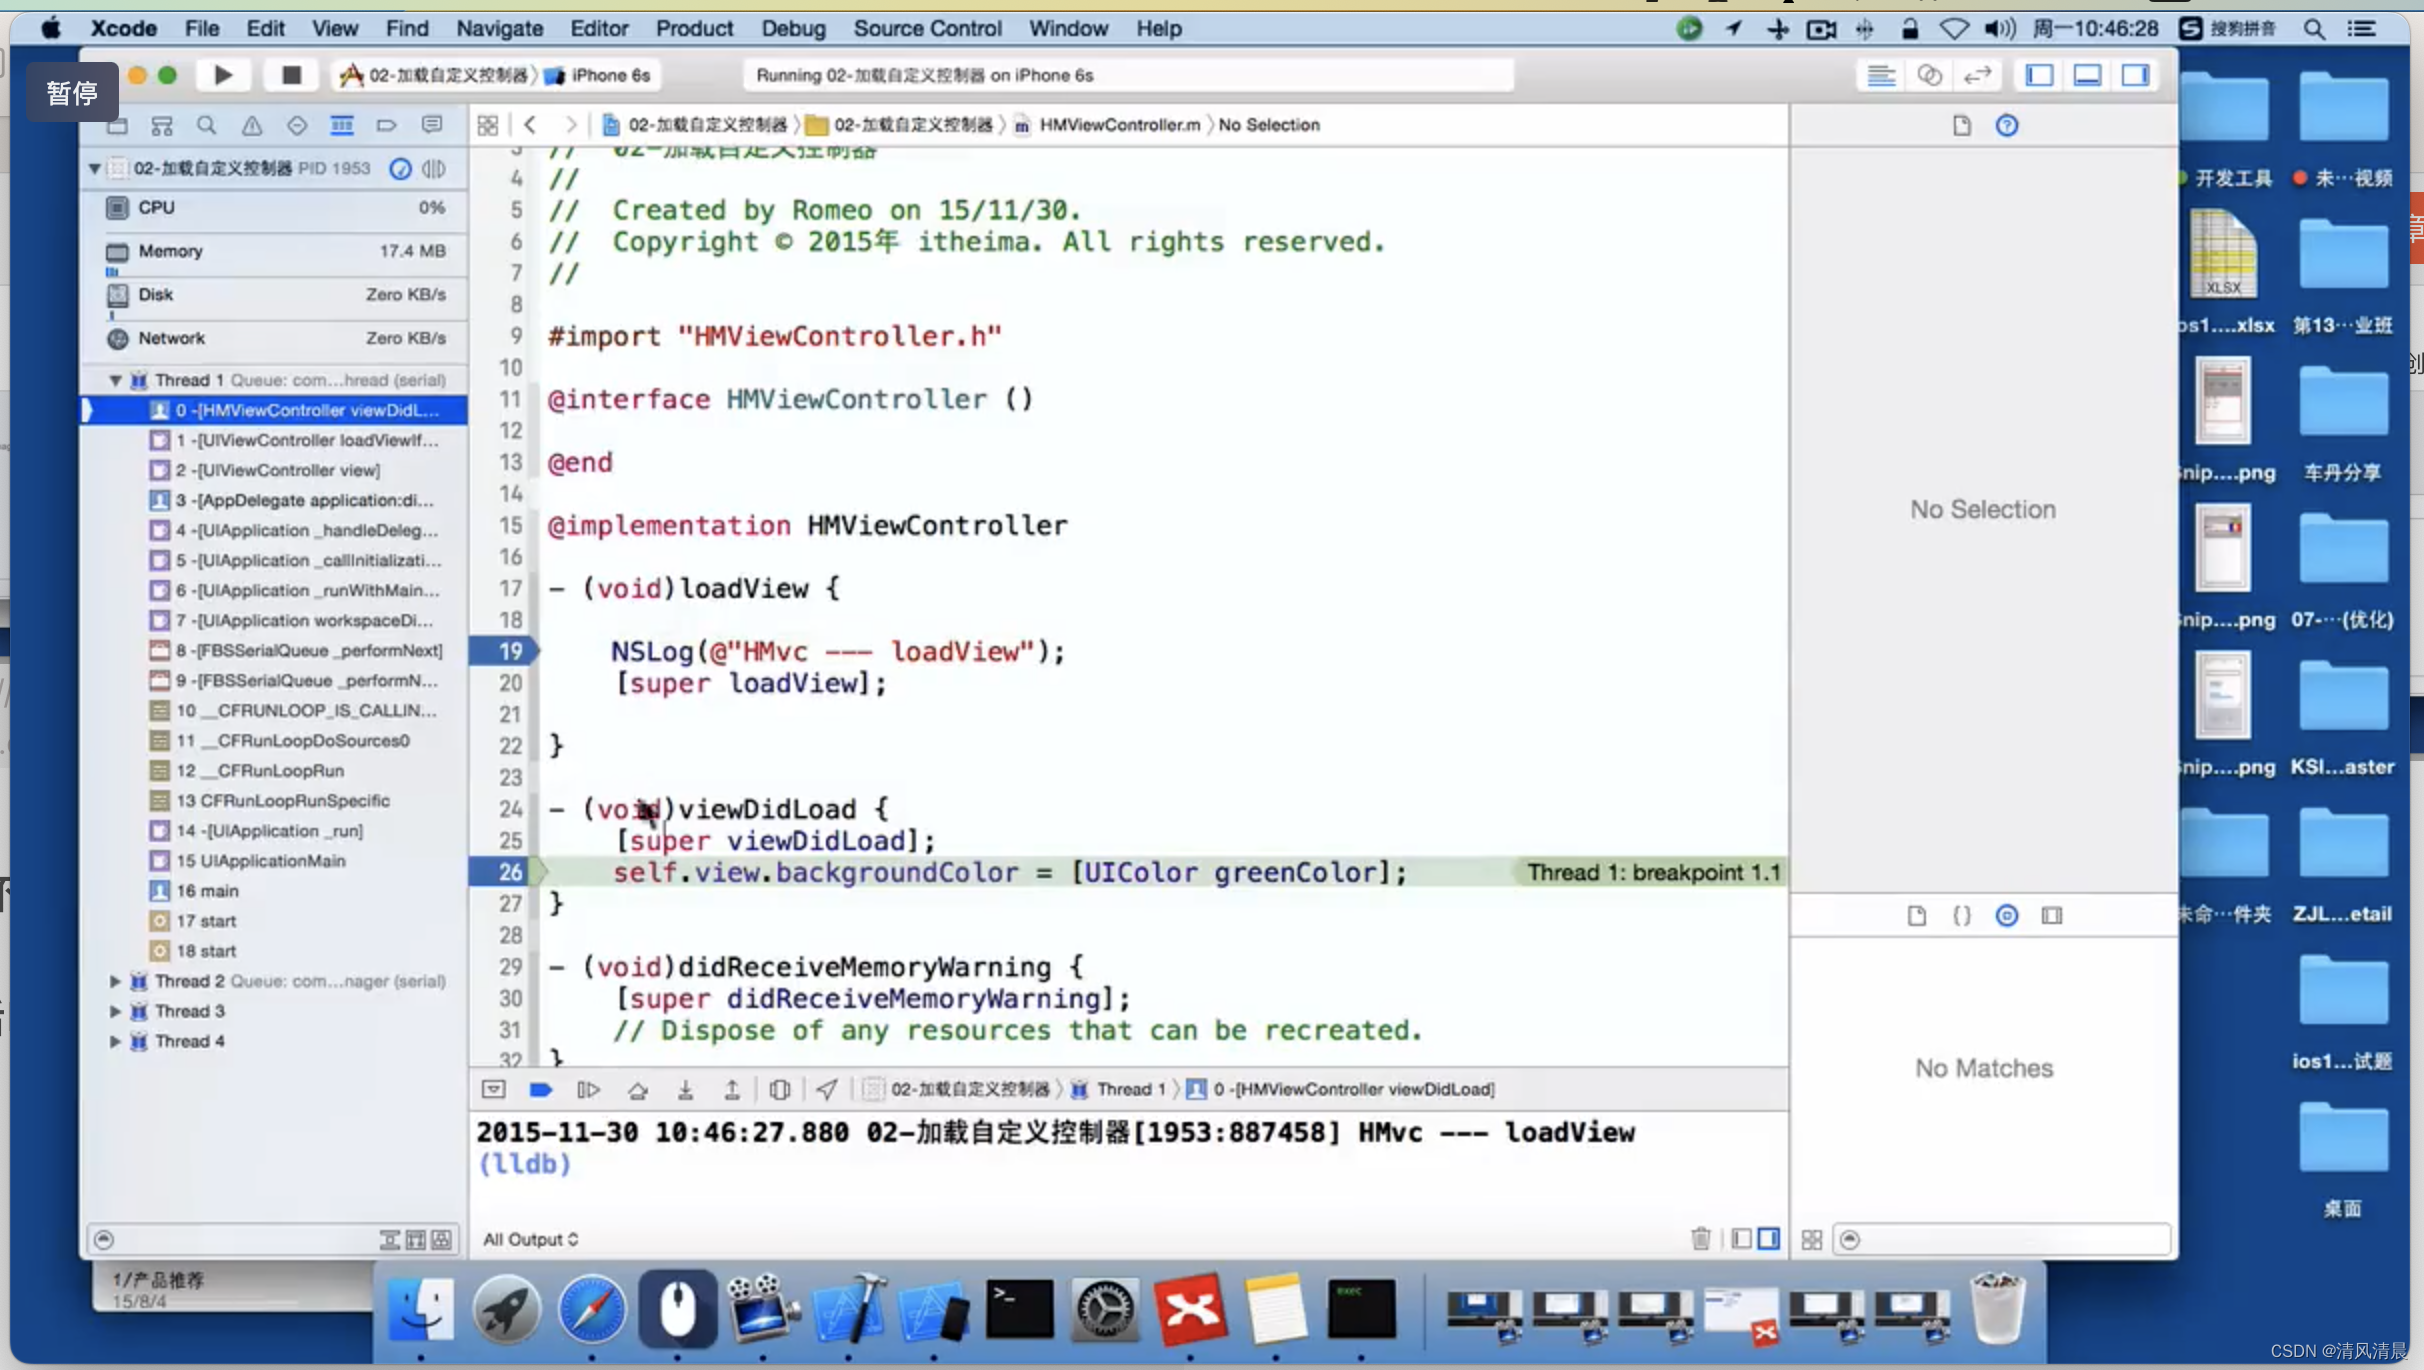This screenshot has height=1370, width=2424.
Task: Hide the debug area button
Action: [x=494, y=1089]
